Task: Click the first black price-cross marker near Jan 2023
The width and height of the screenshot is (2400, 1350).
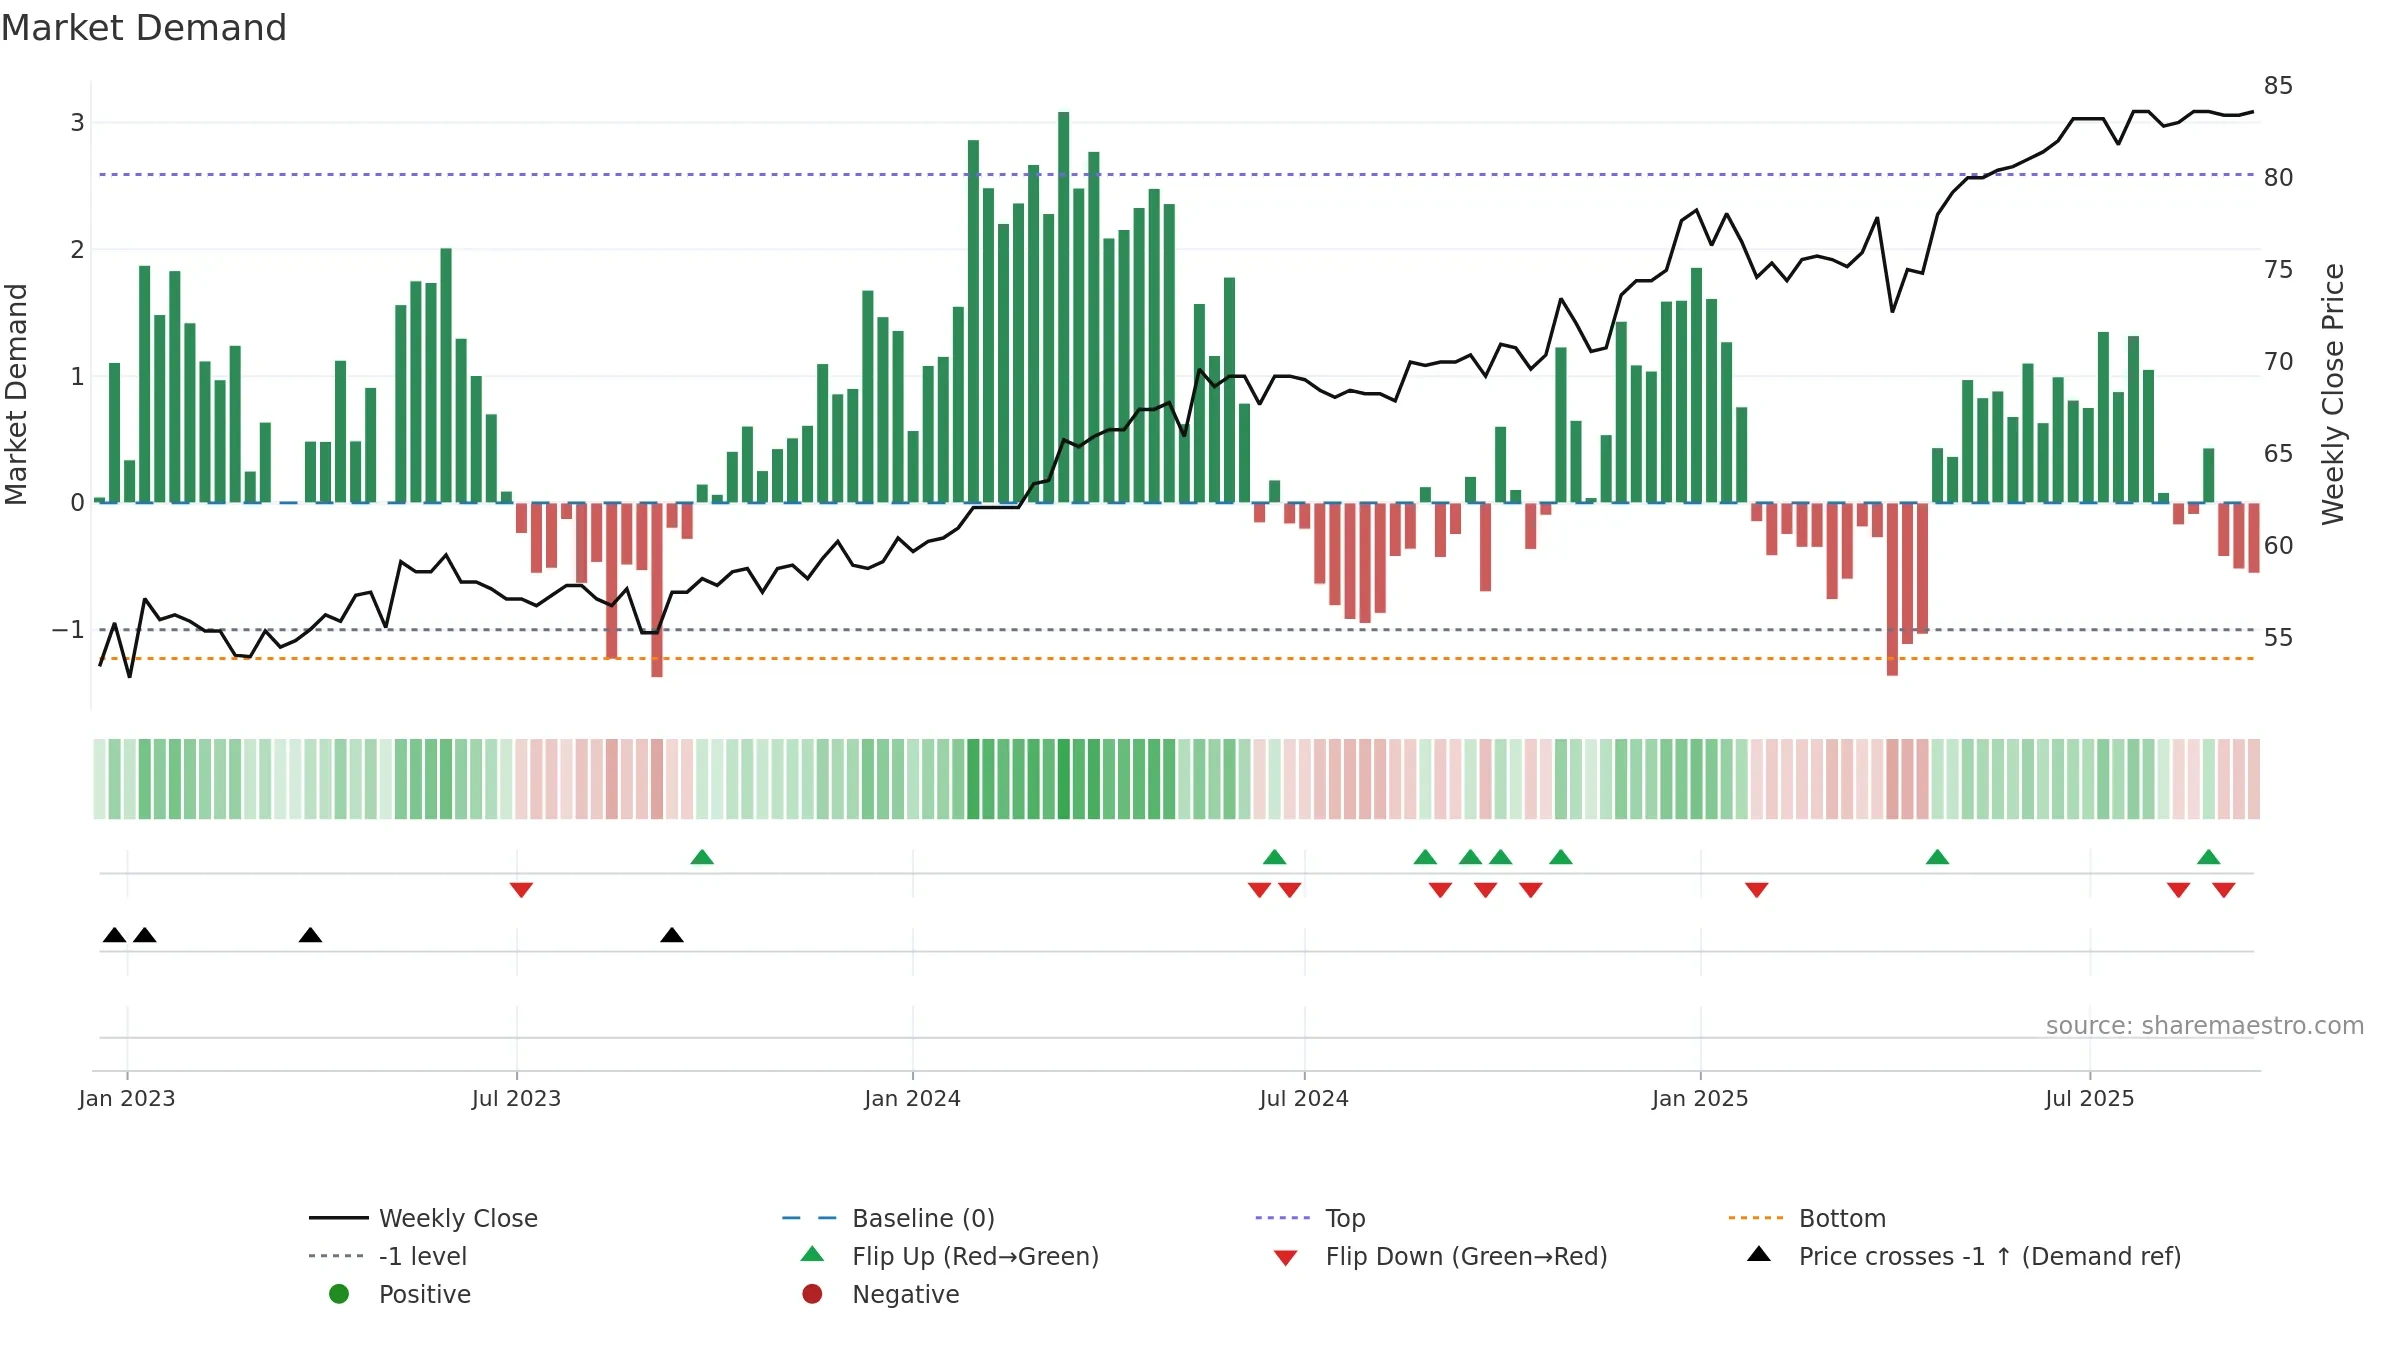Action: coord(115,935)
